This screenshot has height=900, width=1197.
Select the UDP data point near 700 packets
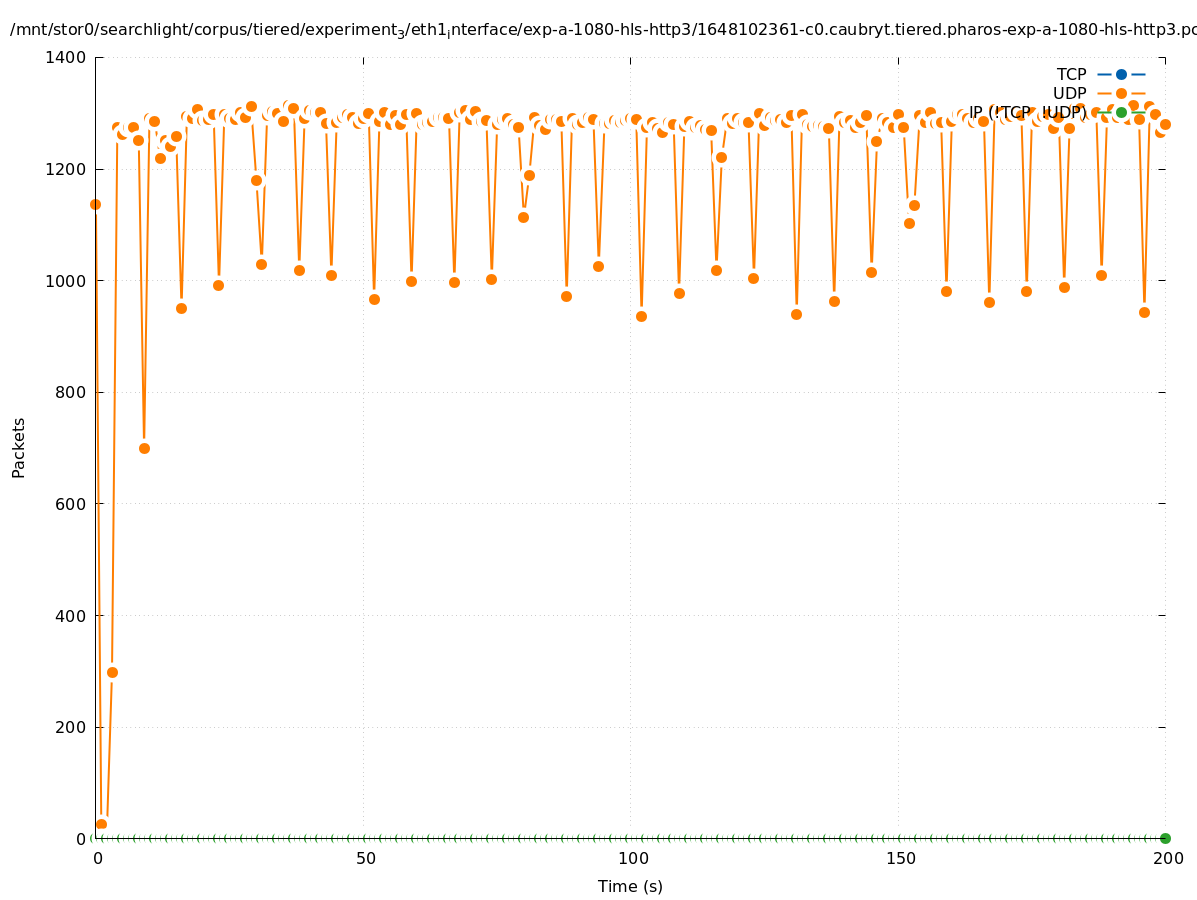coord(144,448)
